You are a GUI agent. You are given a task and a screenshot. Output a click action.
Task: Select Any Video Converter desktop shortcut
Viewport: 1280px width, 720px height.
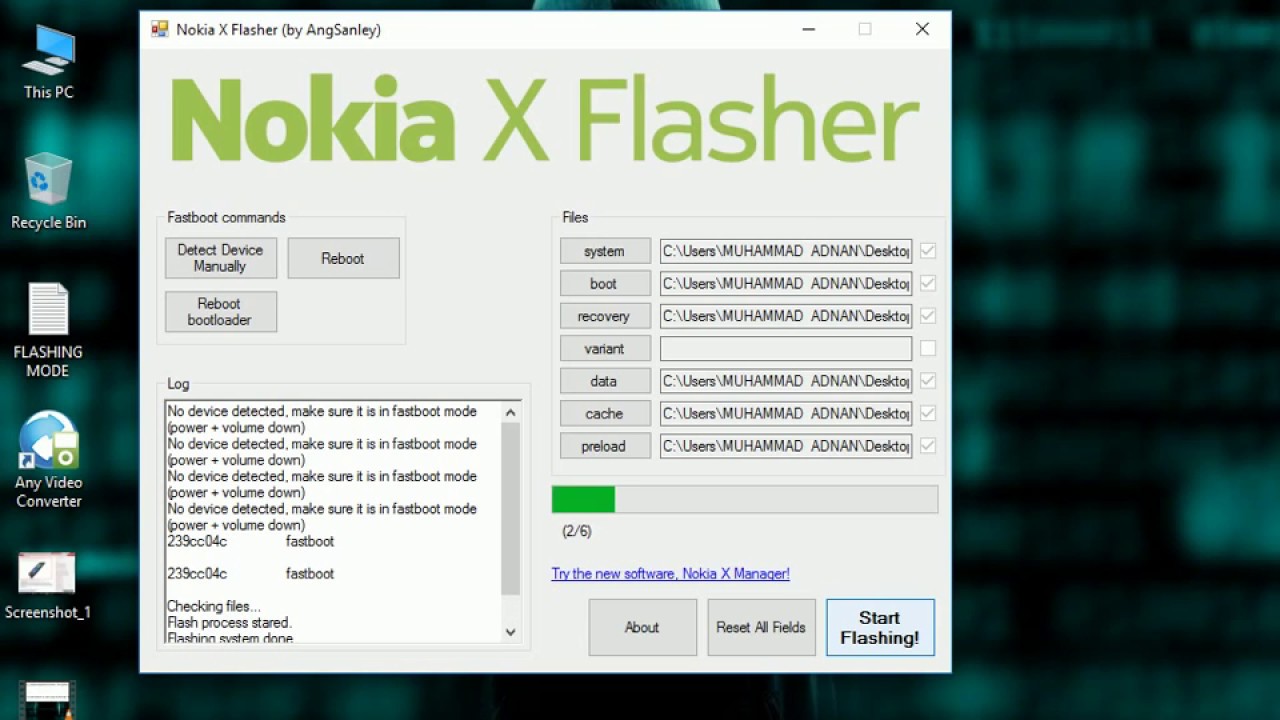pyautogui.click(x=48, y=460)
